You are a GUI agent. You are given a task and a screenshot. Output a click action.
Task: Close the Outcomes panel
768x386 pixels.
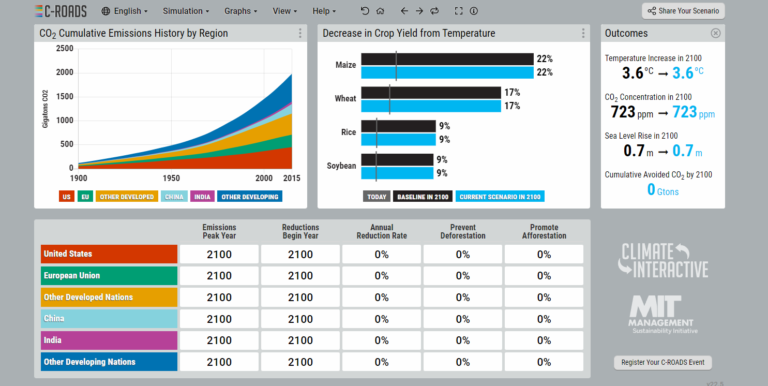(x=716, y=33)
